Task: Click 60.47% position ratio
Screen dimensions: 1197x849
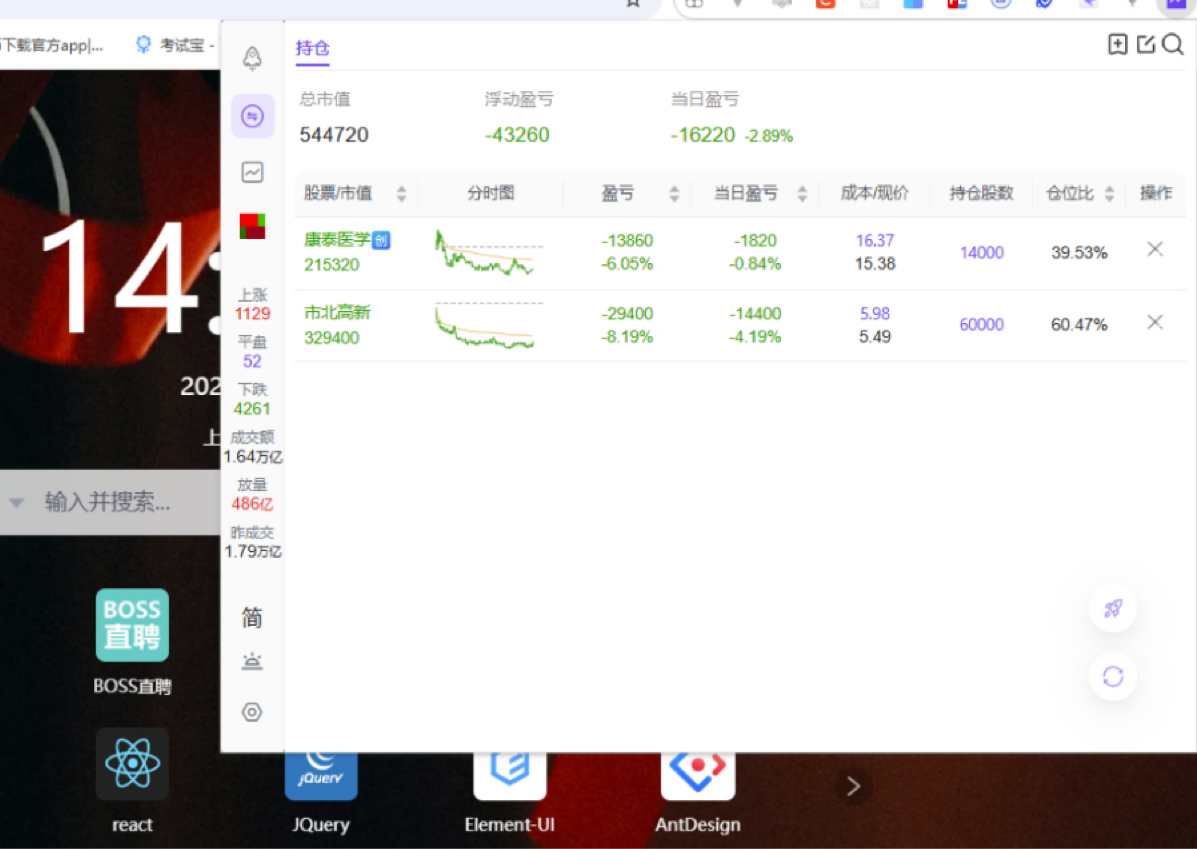Action: [1079, 324]
